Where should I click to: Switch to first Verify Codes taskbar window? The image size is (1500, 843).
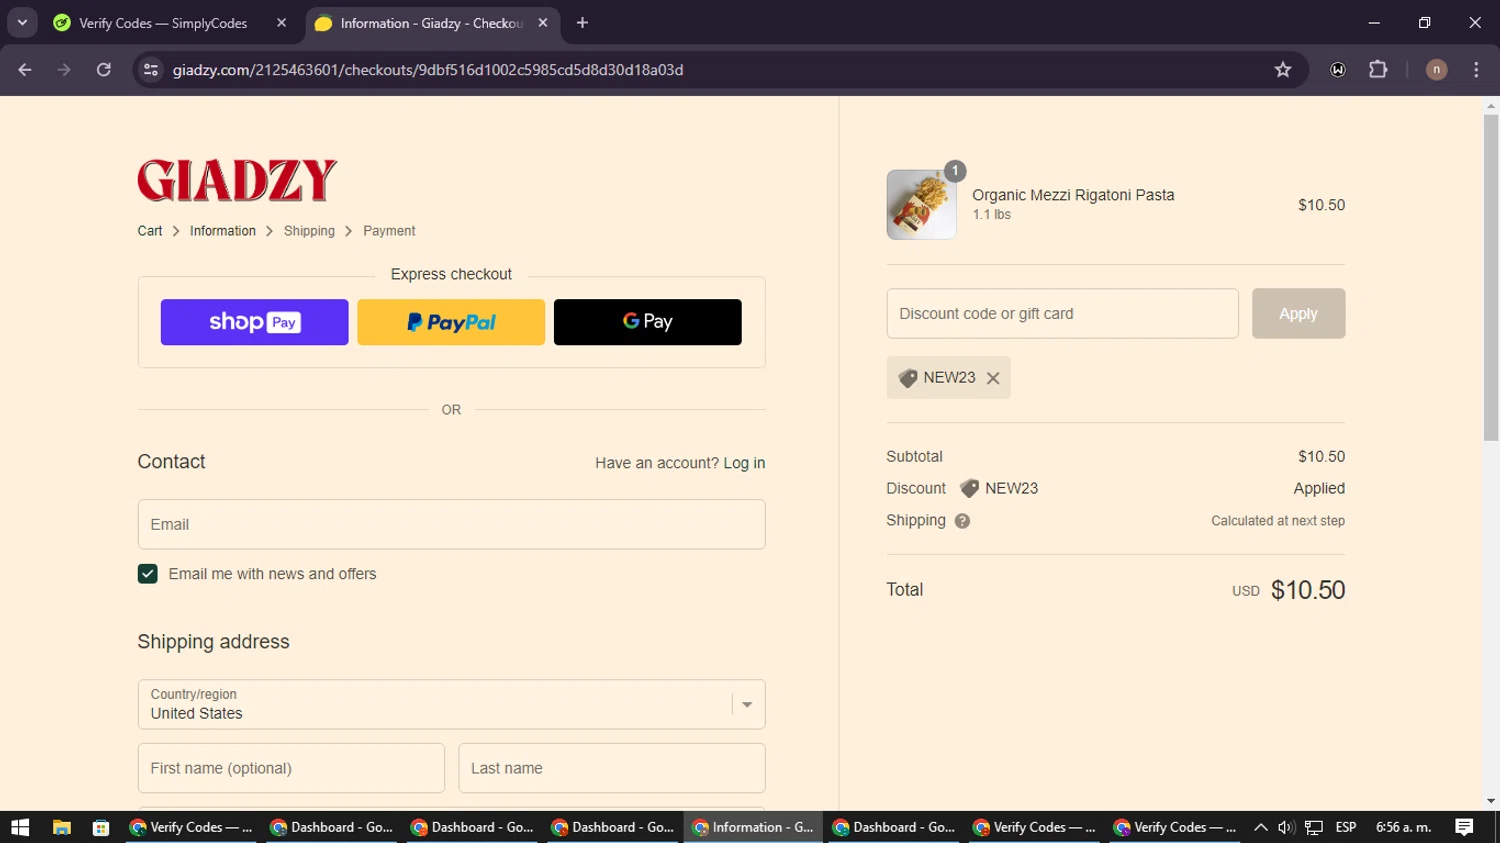click(x=191, y=827)
